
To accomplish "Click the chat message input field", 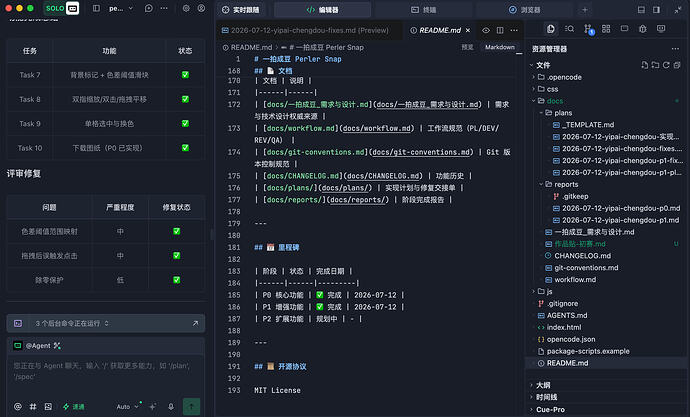I will click(x=106, y=371).
